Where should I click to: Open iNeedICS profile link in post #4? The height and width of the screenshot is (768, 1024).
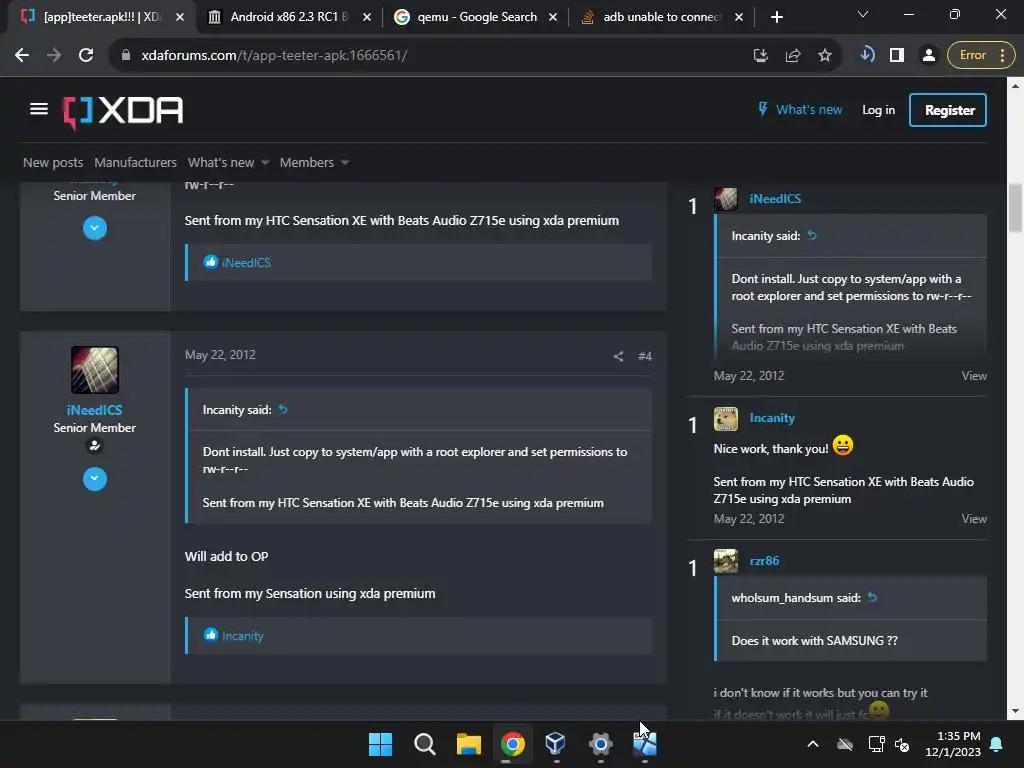click(x=95, y=410)
